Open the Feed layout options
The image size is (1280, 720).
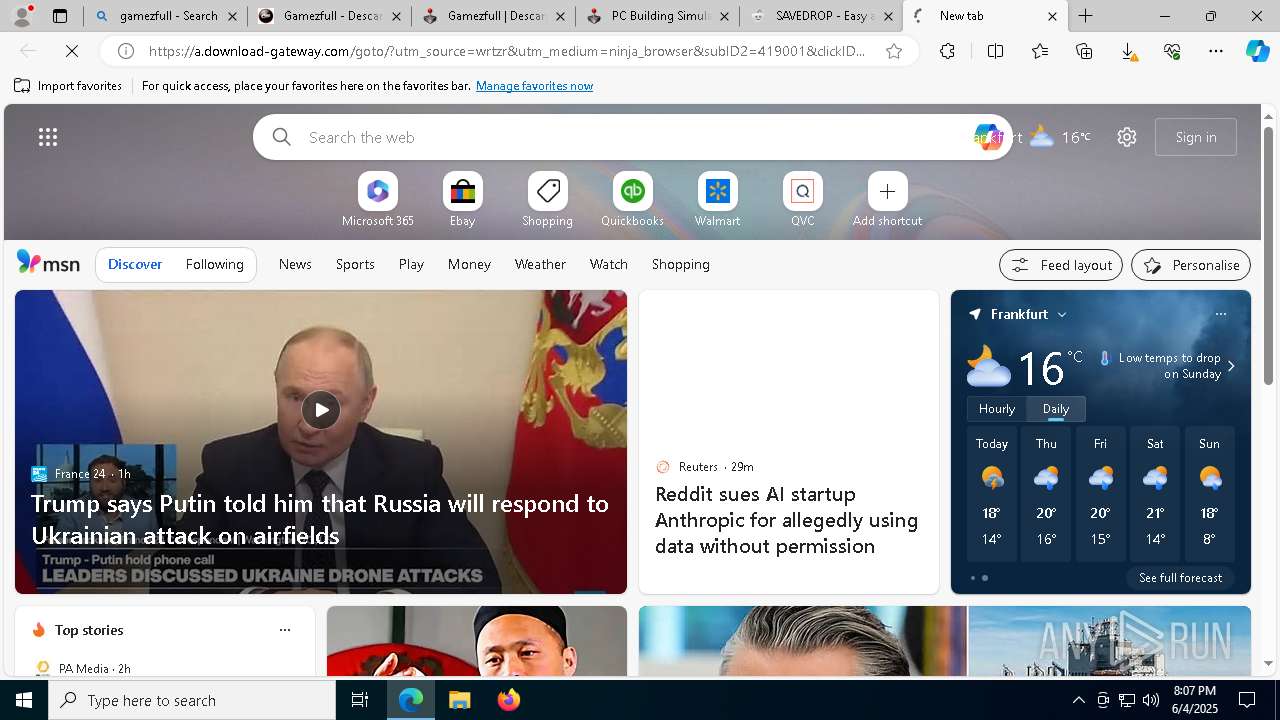click(1061, 265)
